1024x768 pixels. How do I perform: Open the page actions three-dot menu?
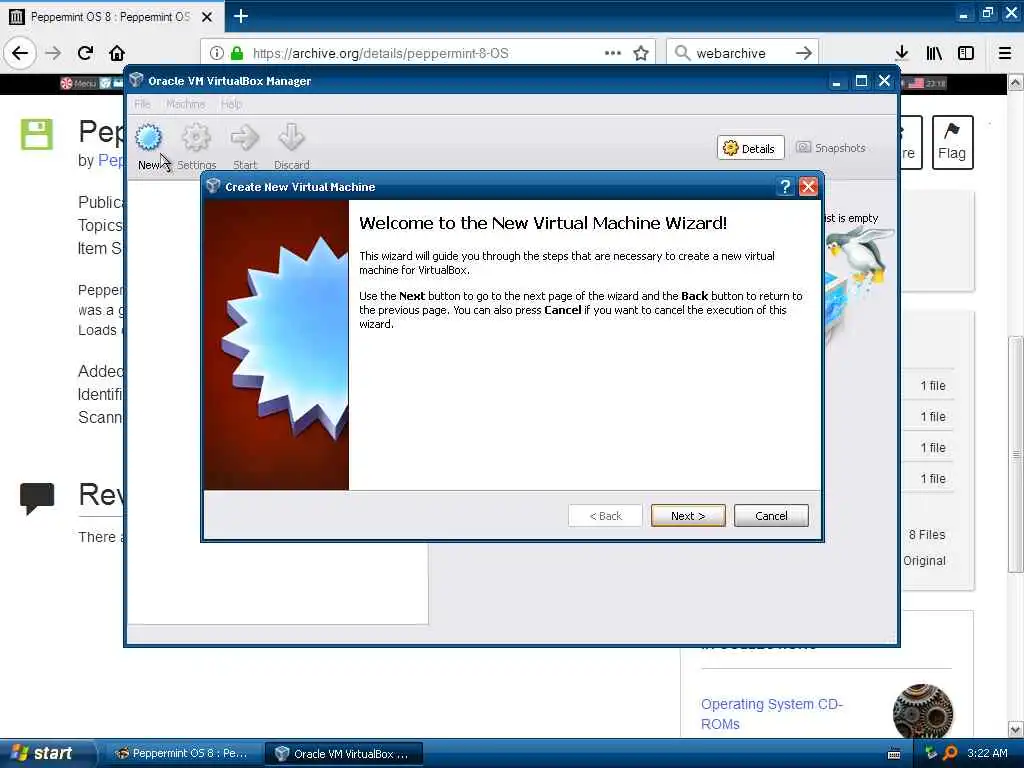613,53
